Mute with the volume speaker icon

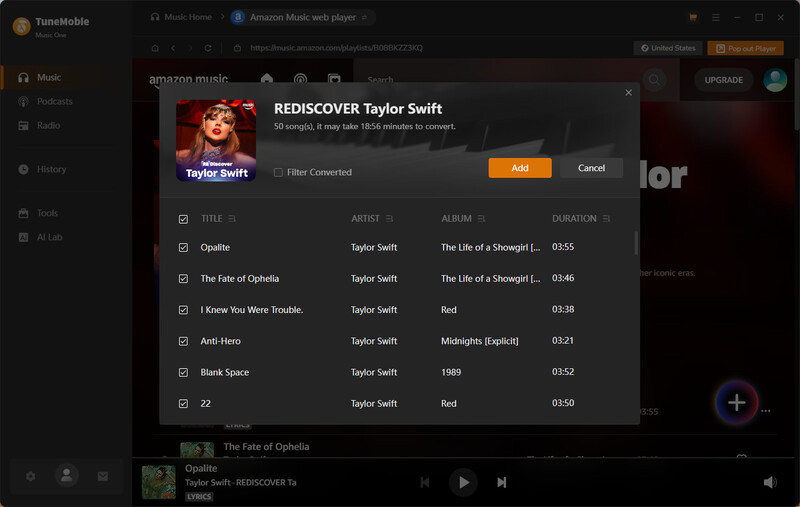click(770, 483)
